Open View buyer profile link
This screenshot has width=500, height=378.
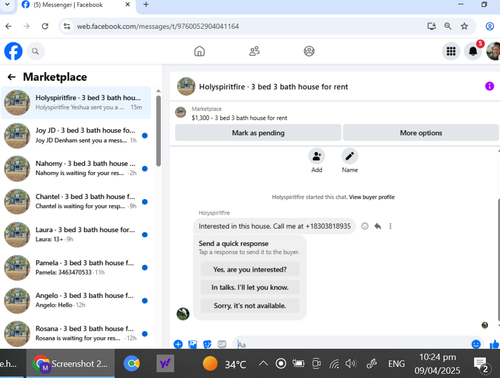[372, 197]
